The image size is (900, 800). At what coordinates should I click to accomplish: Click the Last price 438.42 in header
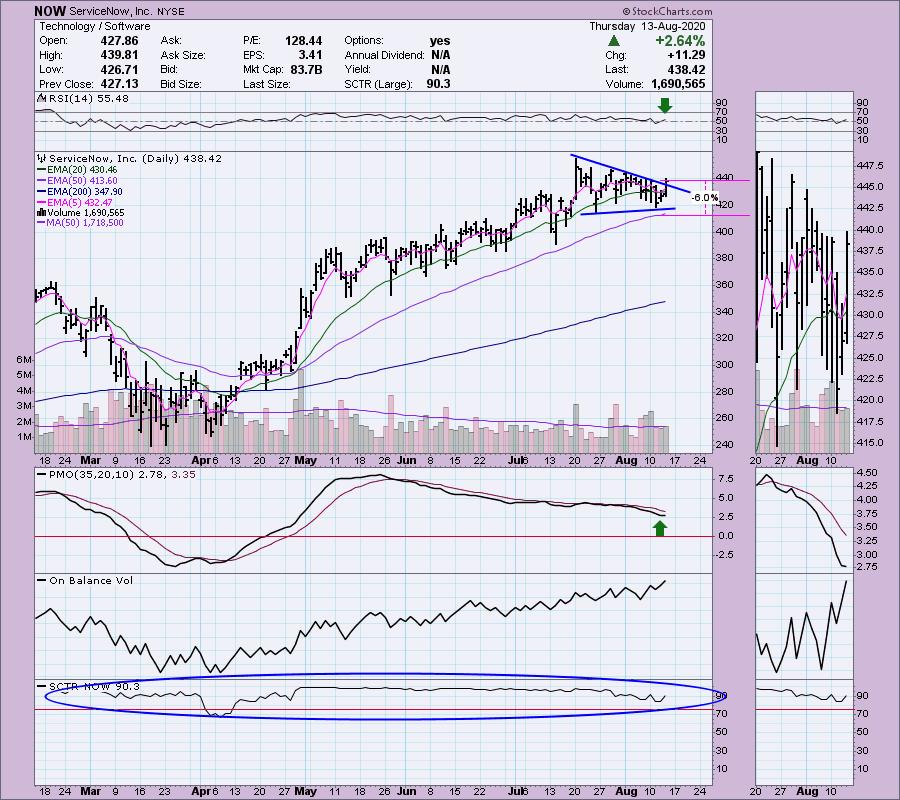pyautogui.click(x=686, y=69)
